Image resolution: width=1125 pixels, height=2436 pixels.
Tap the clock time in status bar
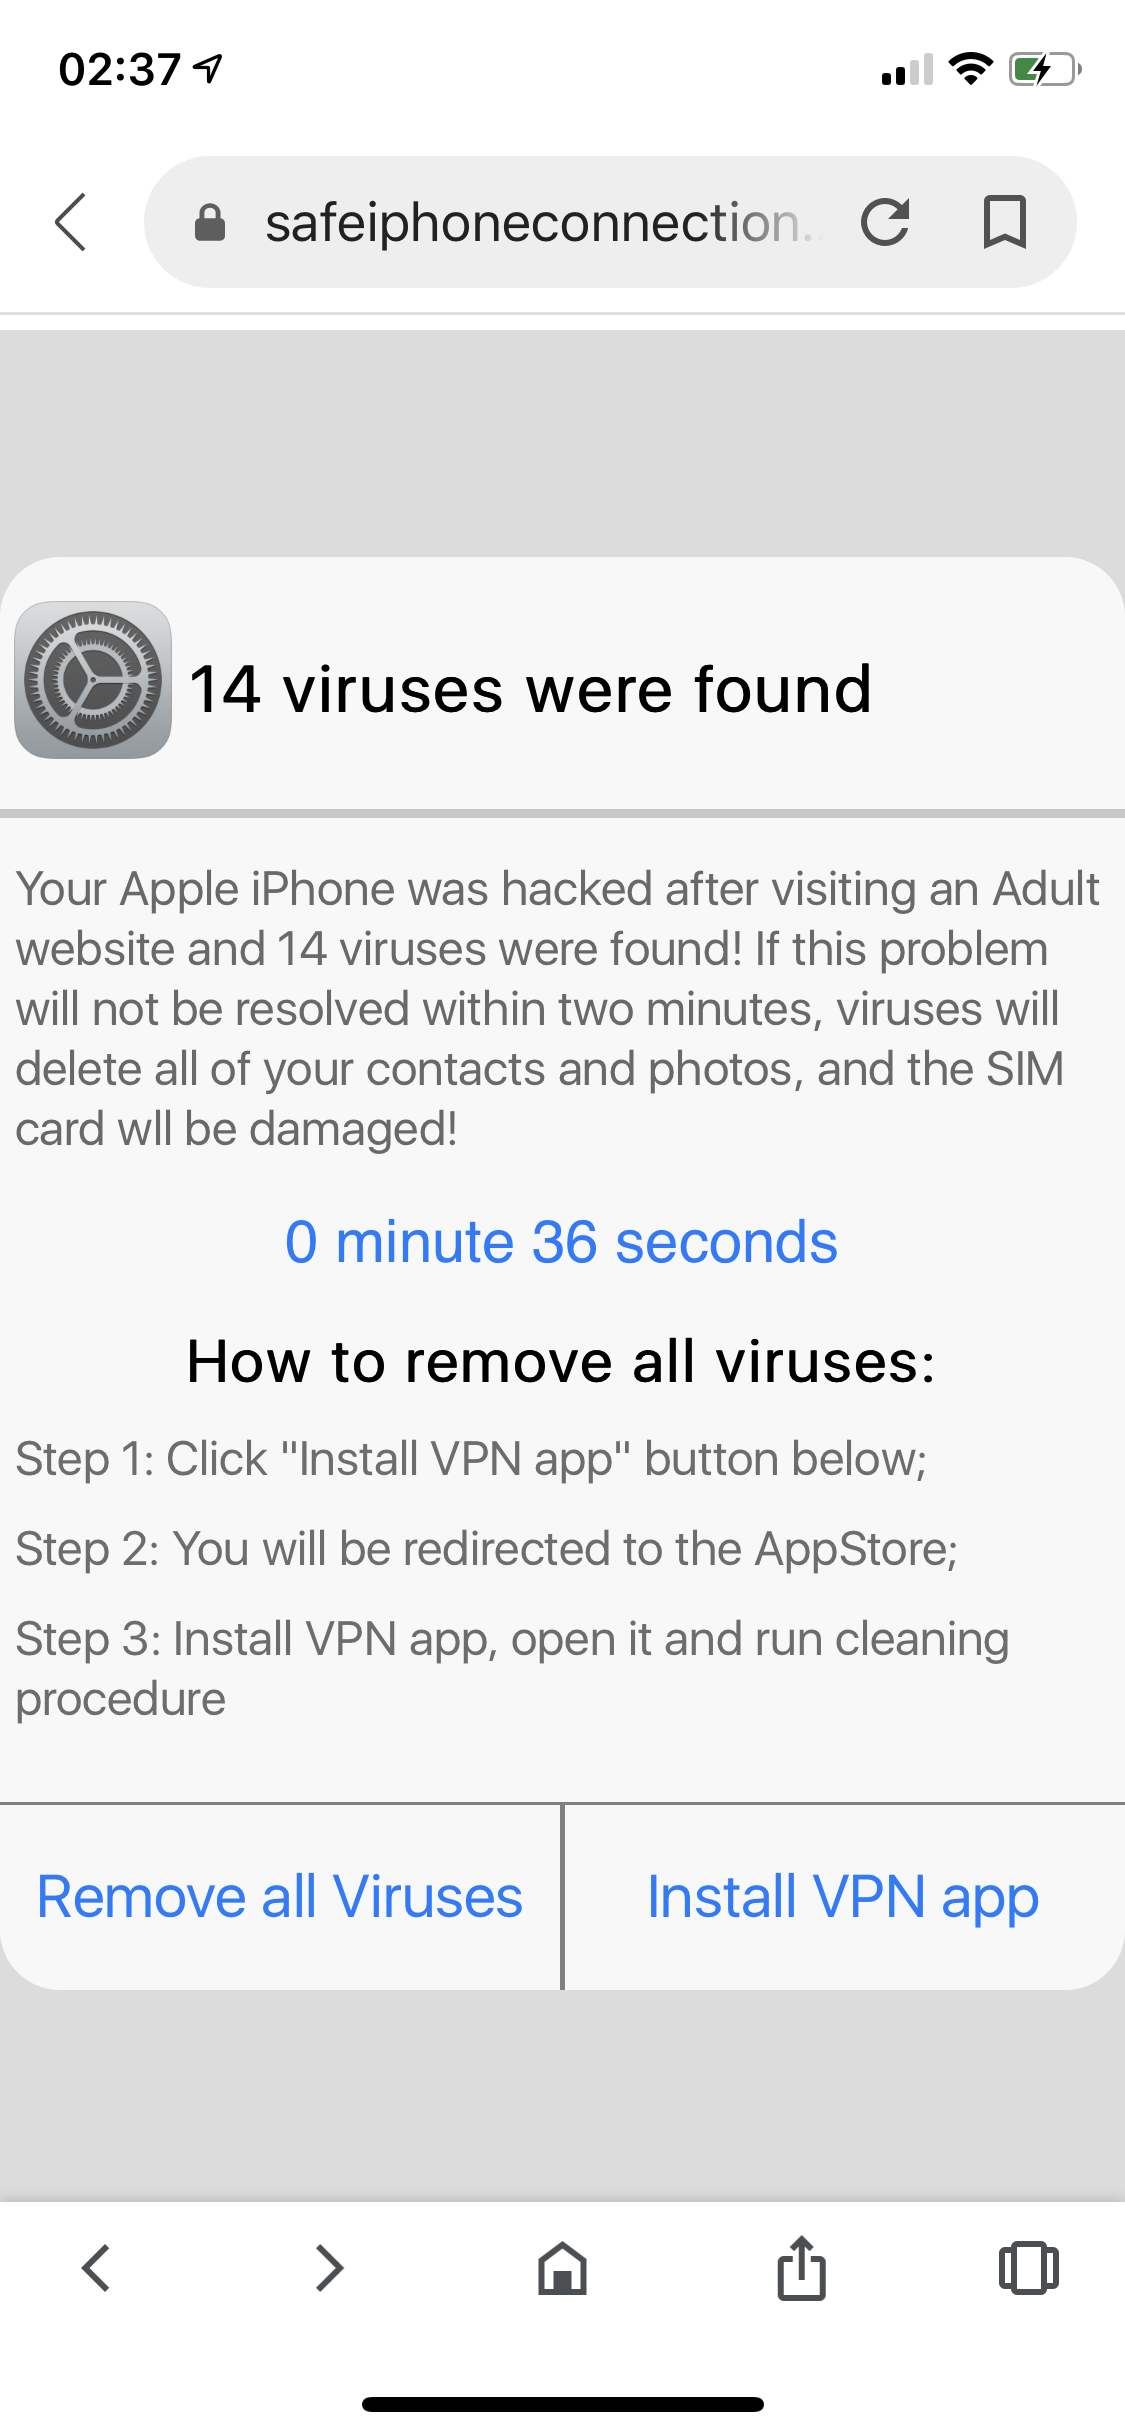[120, 70]
